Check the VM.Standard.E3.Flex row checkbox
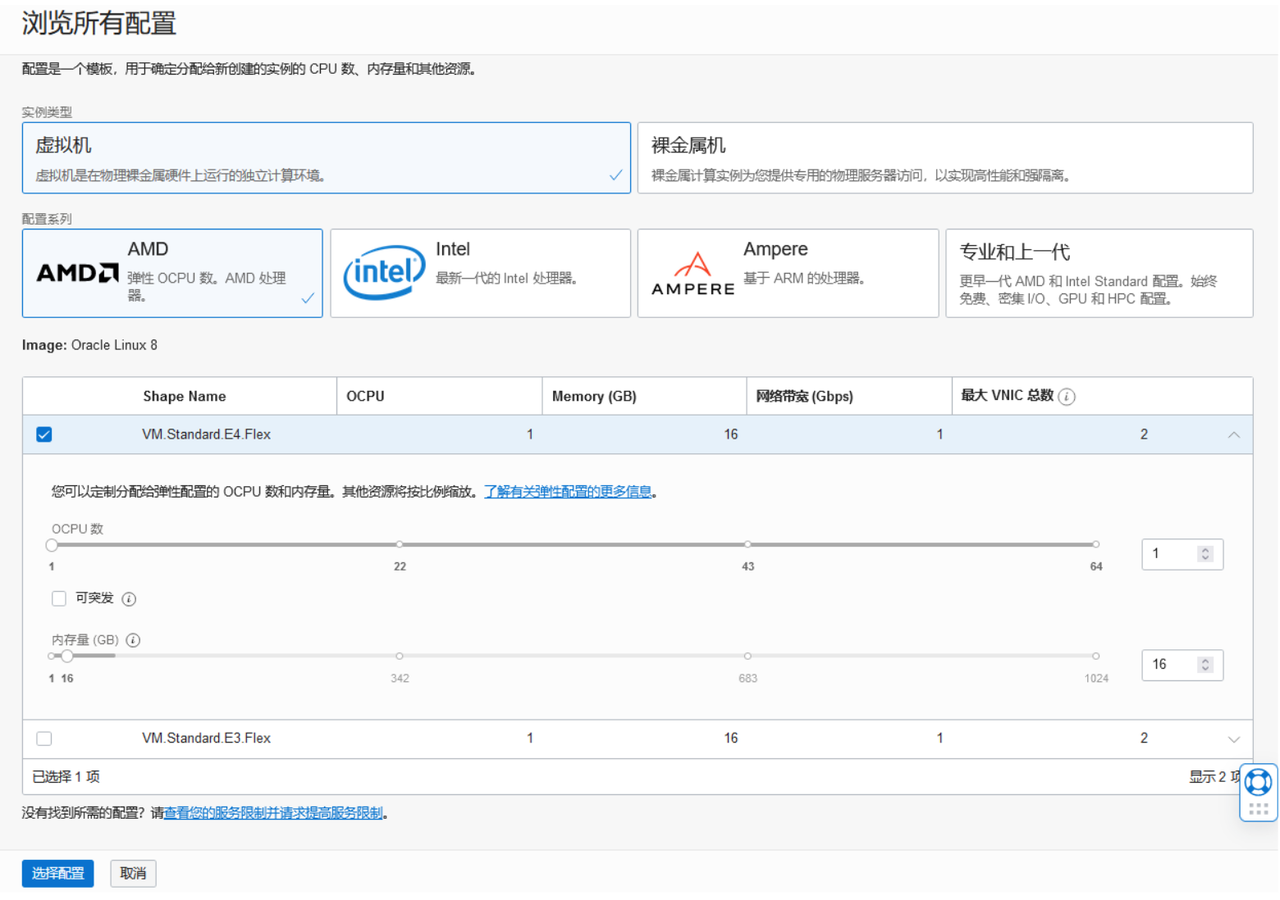This screenshot has width=1280, height=900. click(44, 739)
